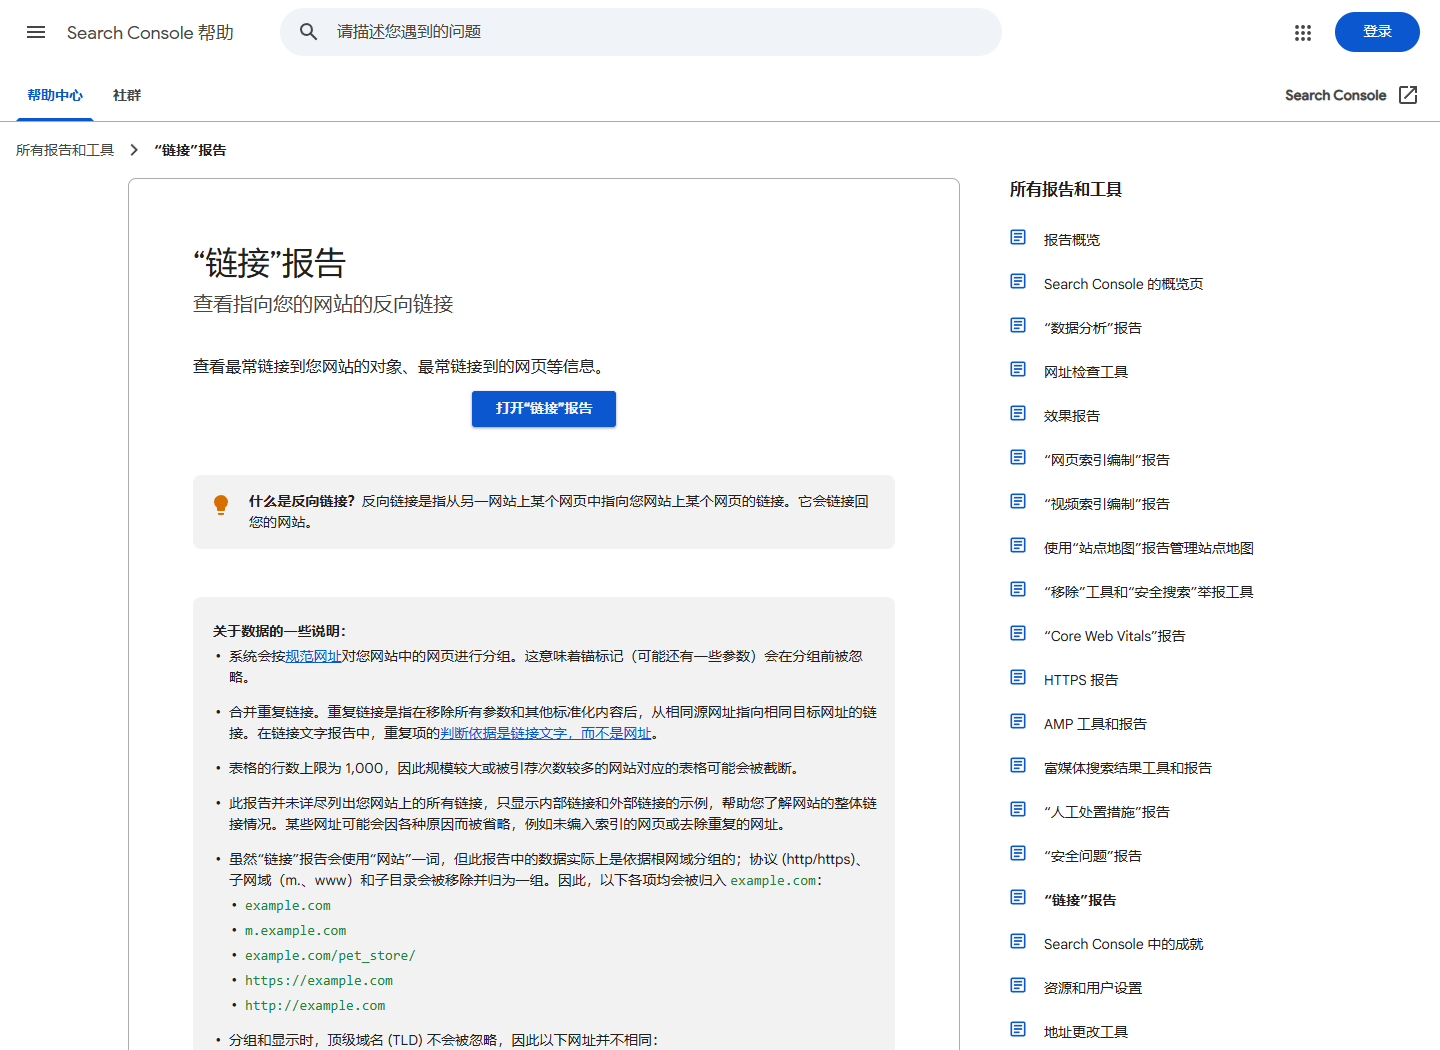Click the 登录 sign-in button
1440x1050 pixels.
click(x=1377, y=32)
